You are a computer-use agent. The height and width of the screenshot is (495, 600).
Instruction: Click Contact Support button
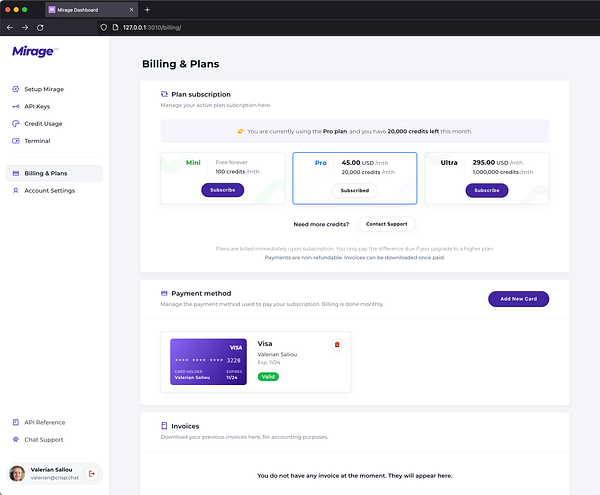pyautogui.click(x=386, y=224)
